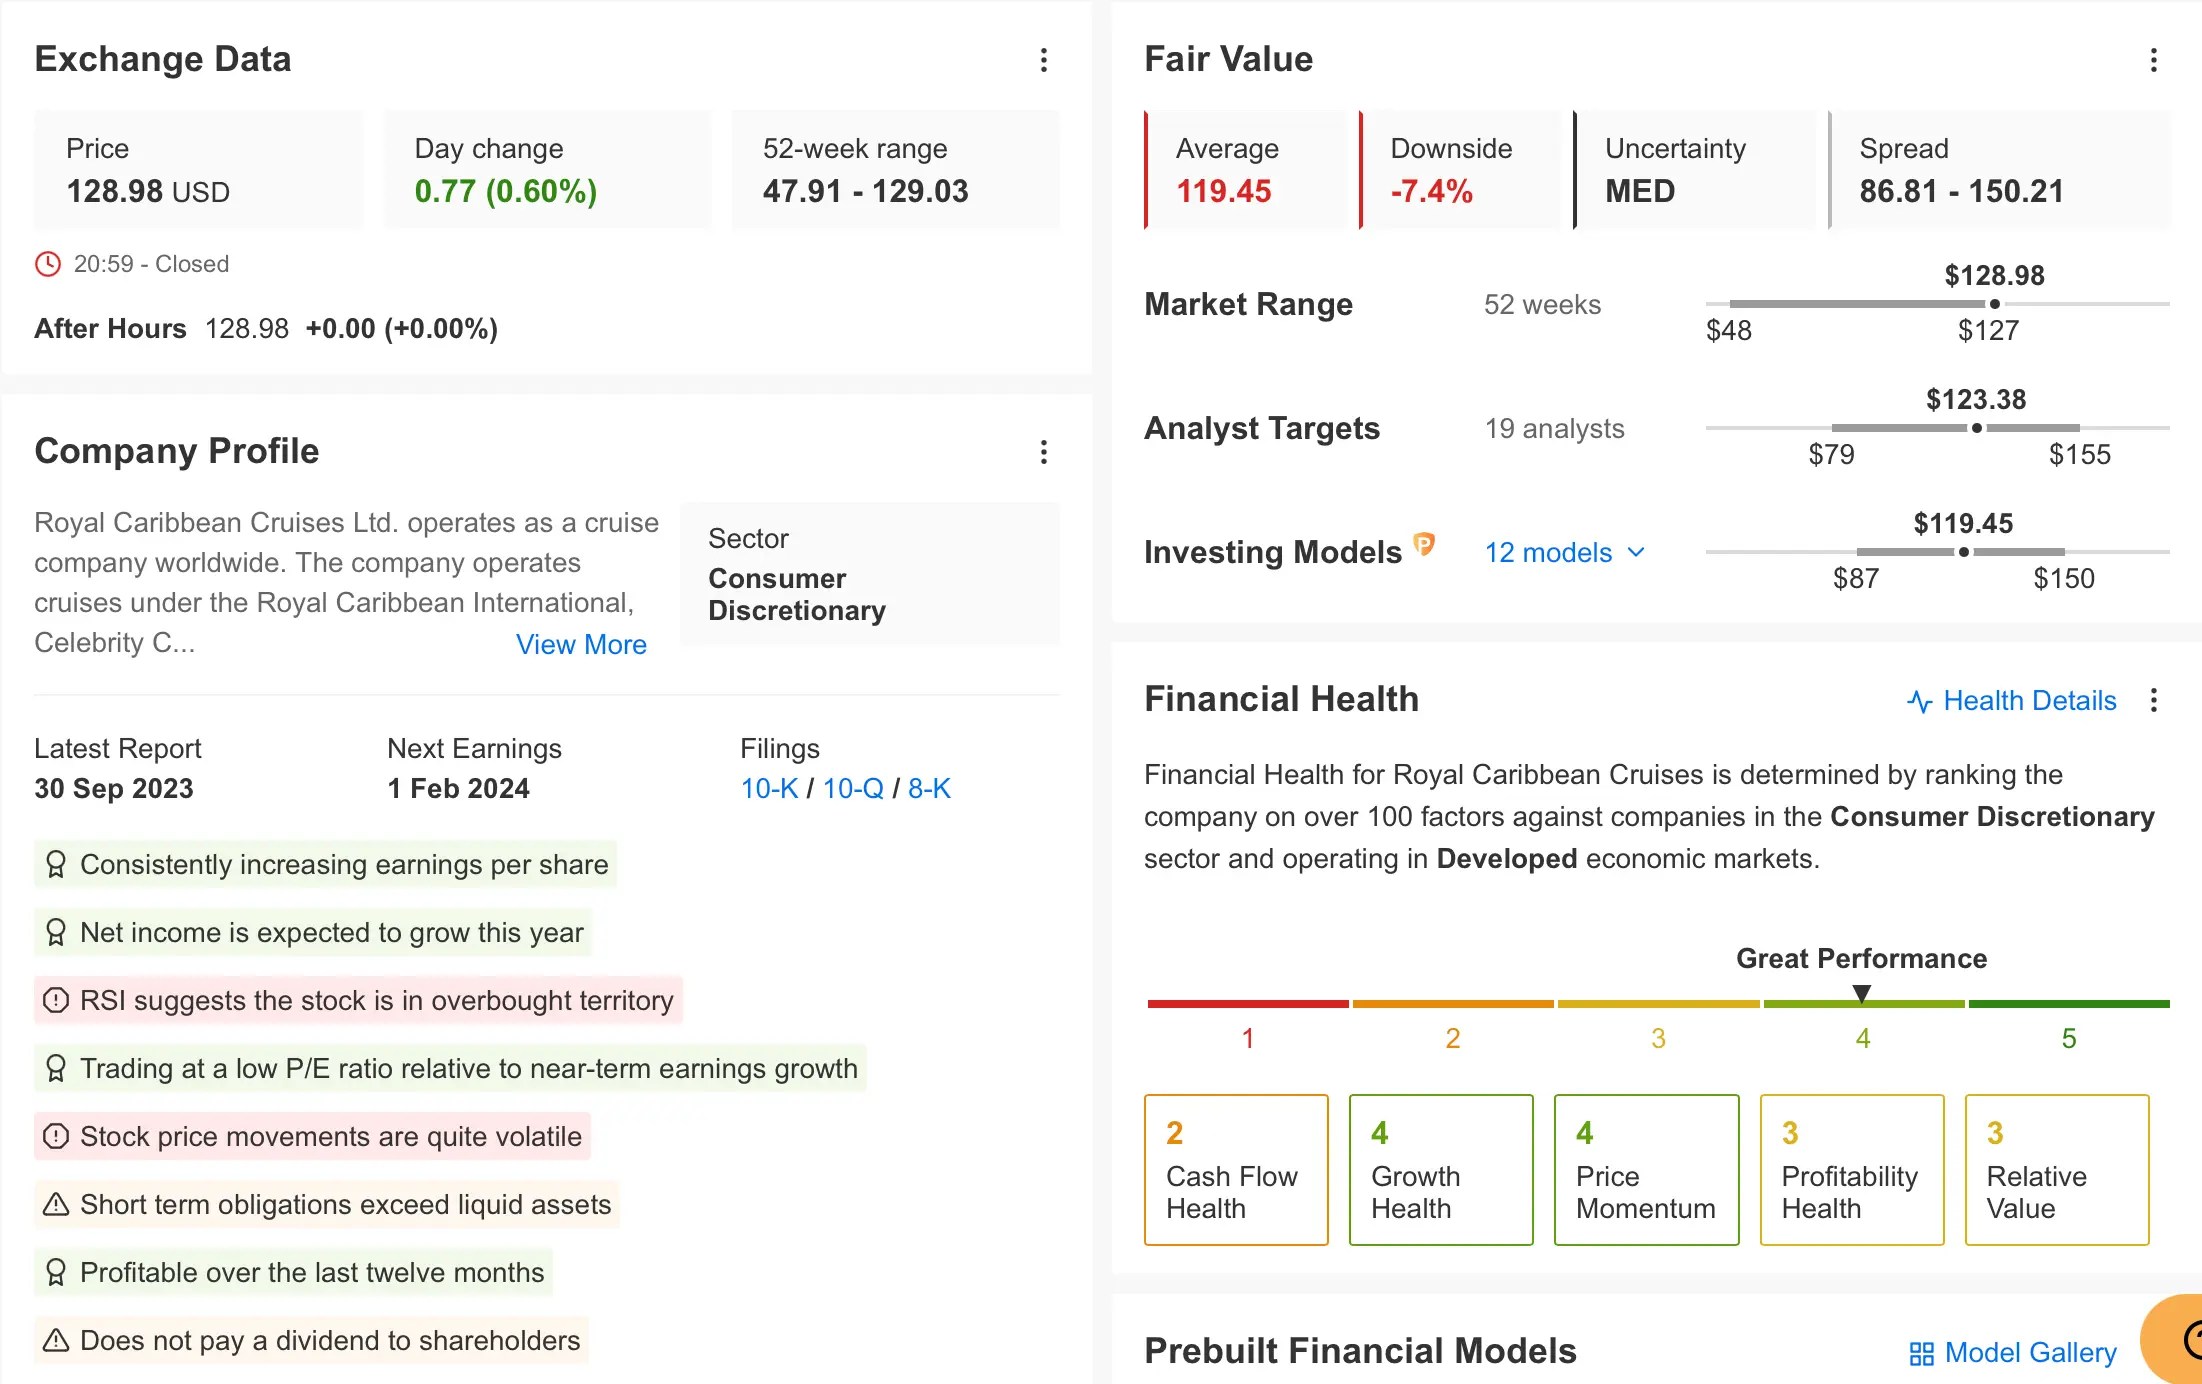Click the RSI overbought territory warning
This screenshot has height=1384, width=2202.
[x=358, y=1000]
